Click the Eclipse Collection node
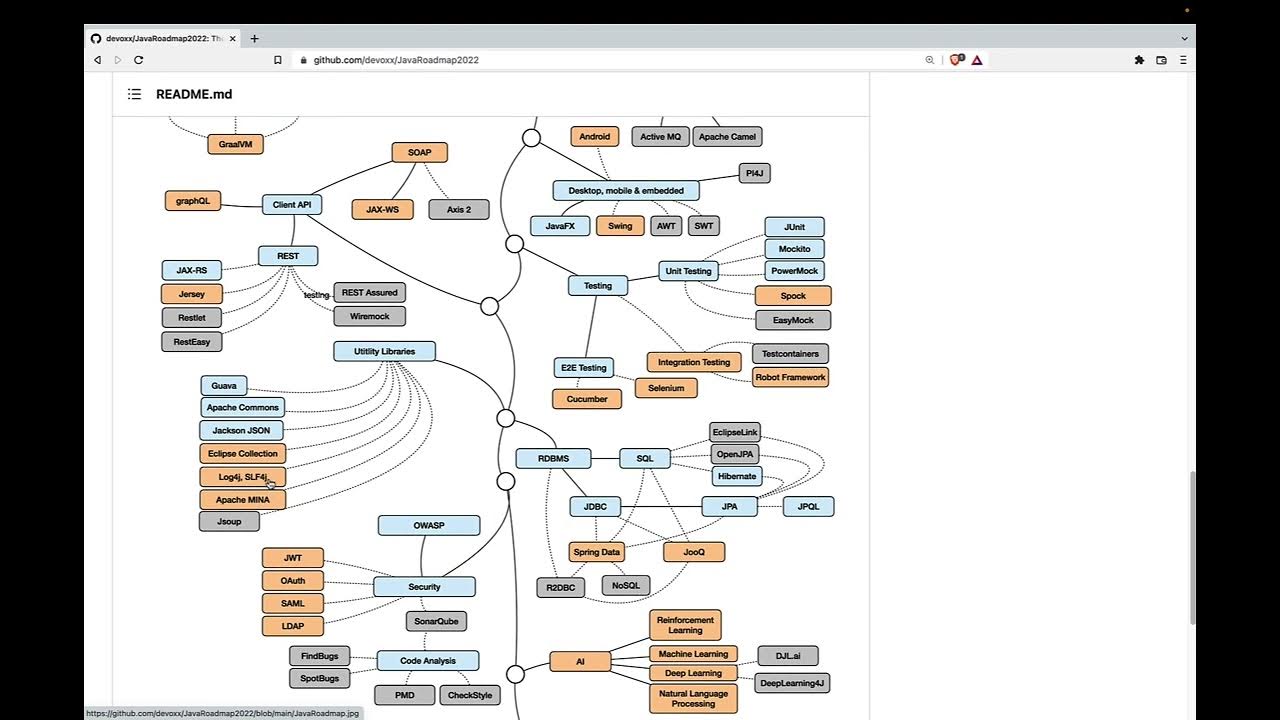The image size is (1280, 720). (x=243, y=453)
